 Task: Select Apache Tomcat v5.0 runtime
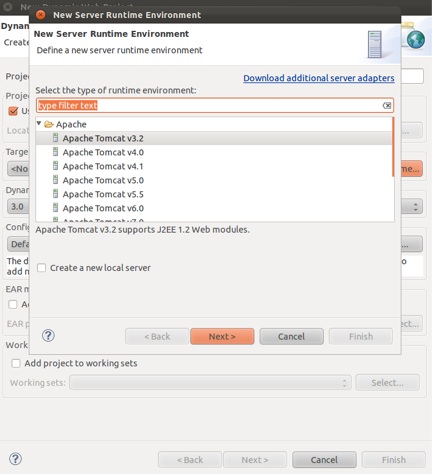214,180
